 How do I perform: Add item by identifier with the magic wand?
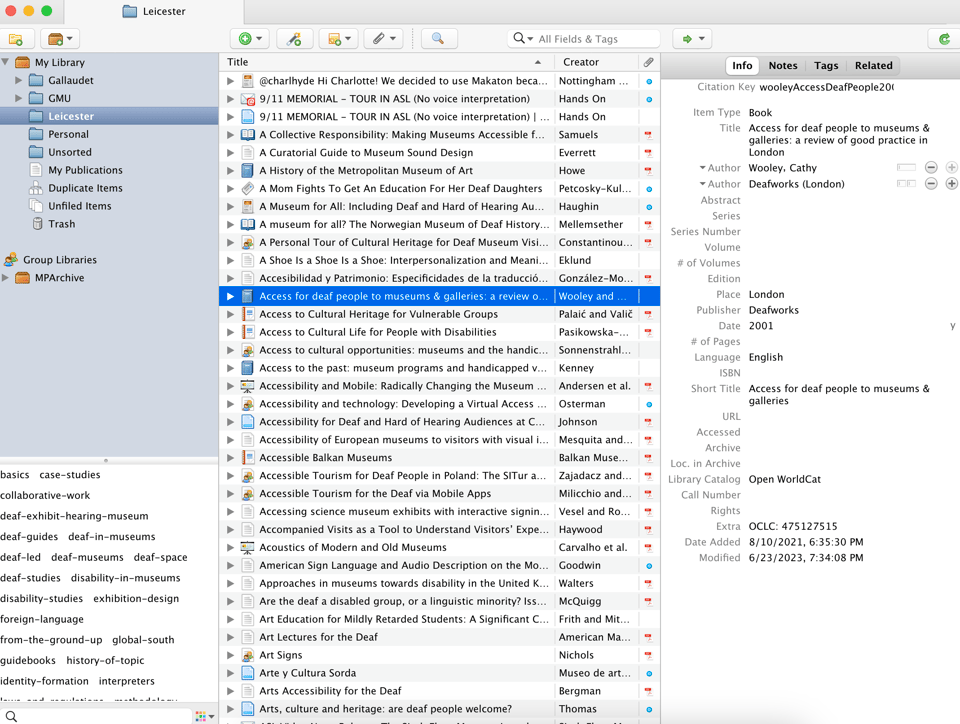pos(293,38)
